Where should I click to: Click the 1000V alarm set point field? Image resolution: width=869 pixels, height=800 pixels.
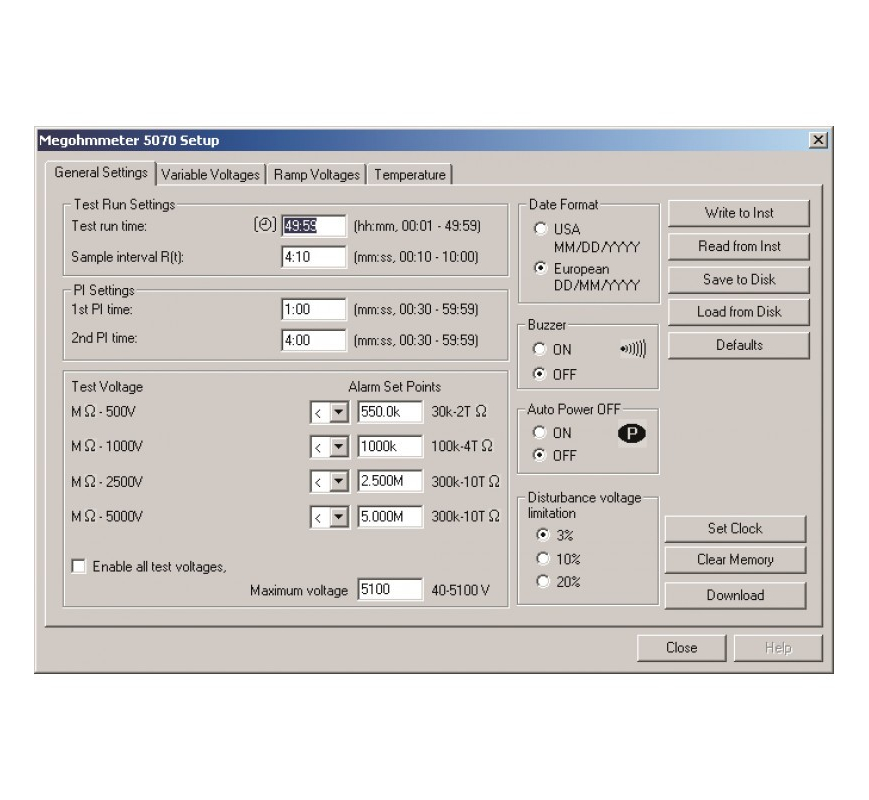point(390,446)
